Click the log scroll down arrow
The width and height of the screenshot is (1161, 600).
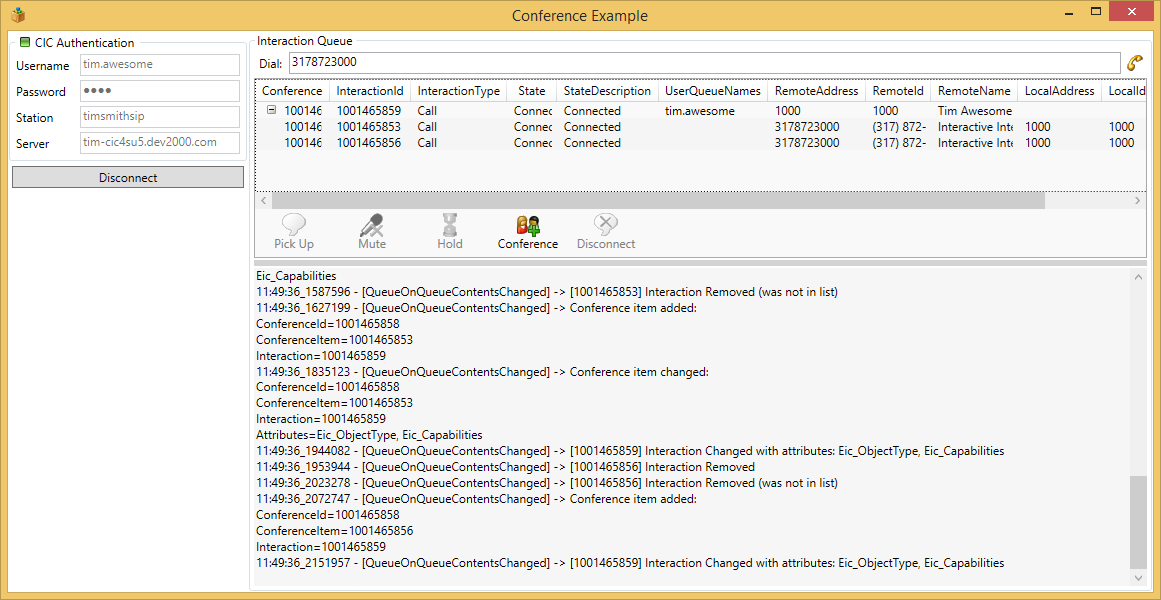click(x=1137, y=577)
